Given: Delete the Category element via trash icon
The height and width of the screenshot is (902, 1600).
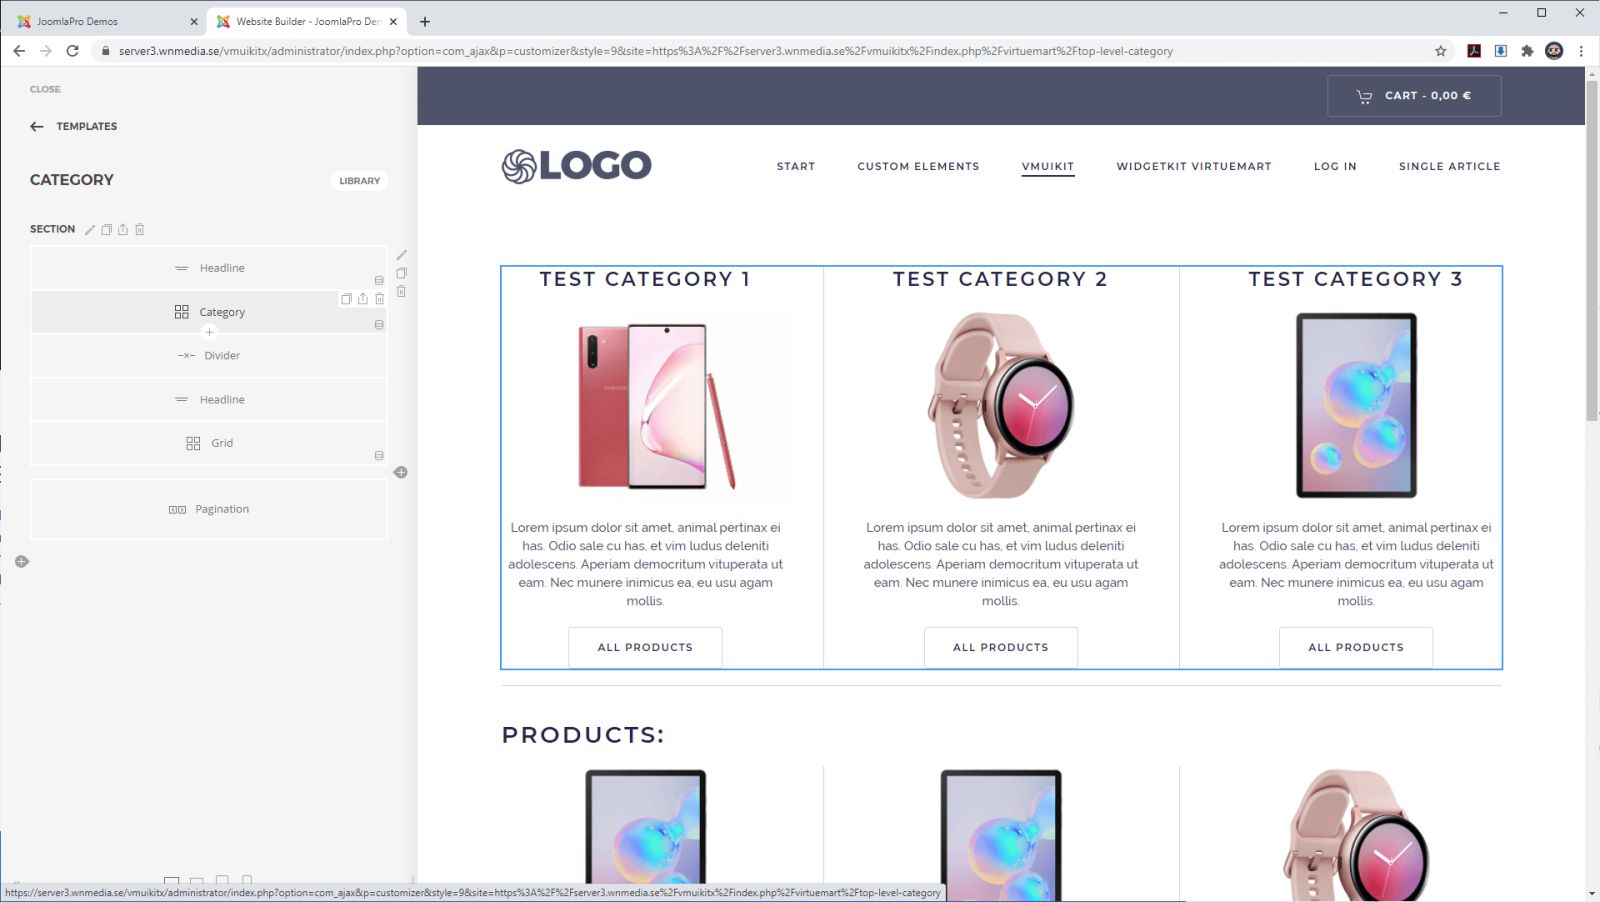Looking at the screenshot, I should (380, 299).
